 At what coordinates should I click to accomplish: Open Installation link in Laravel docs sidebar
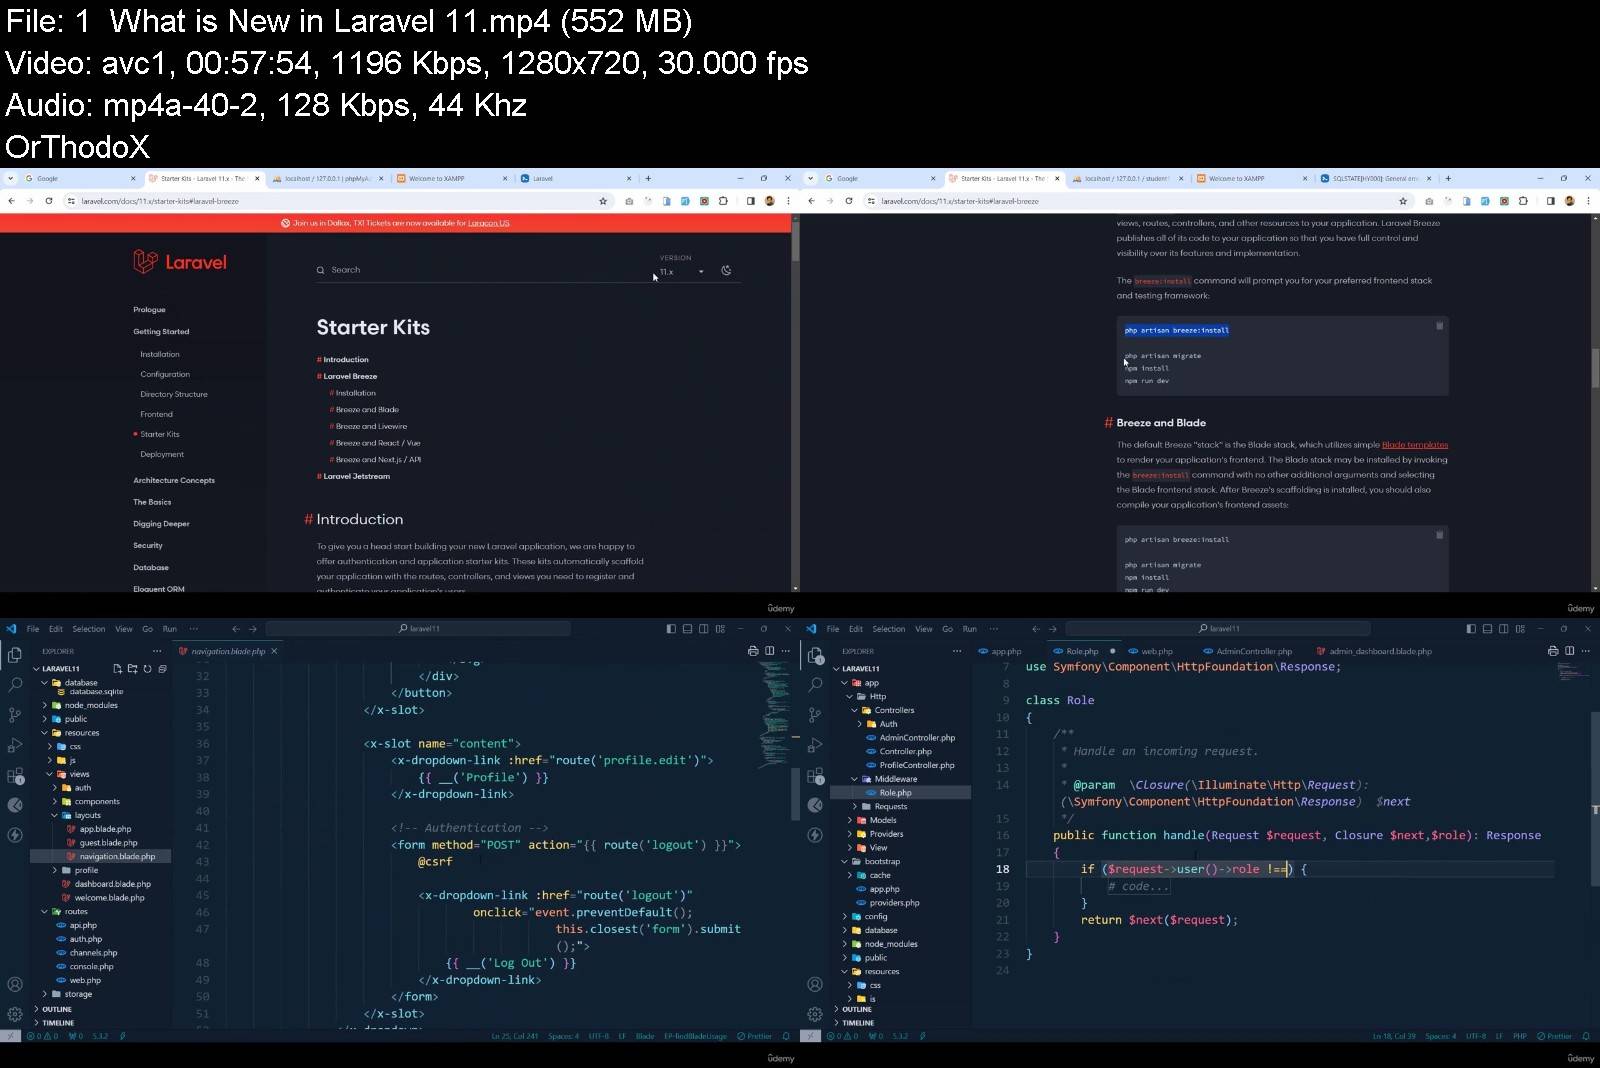tap(160, 354)
